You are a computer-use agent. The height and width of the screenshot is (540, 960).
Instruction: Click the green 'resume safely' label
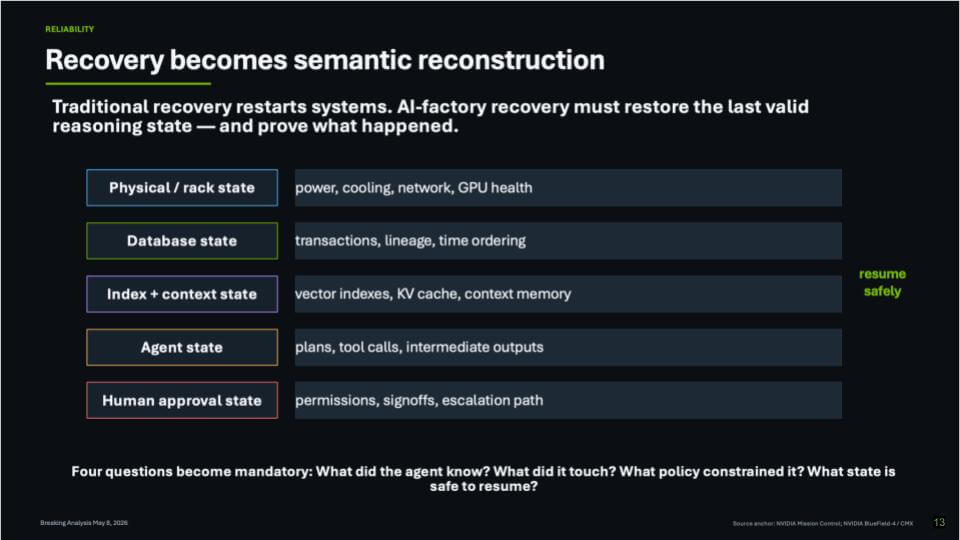click(x=882, y=282)
